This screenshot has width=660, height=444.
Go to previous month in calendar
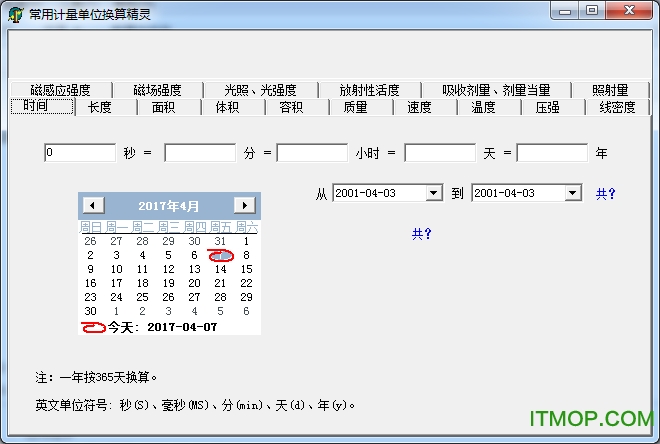point(93,205)
